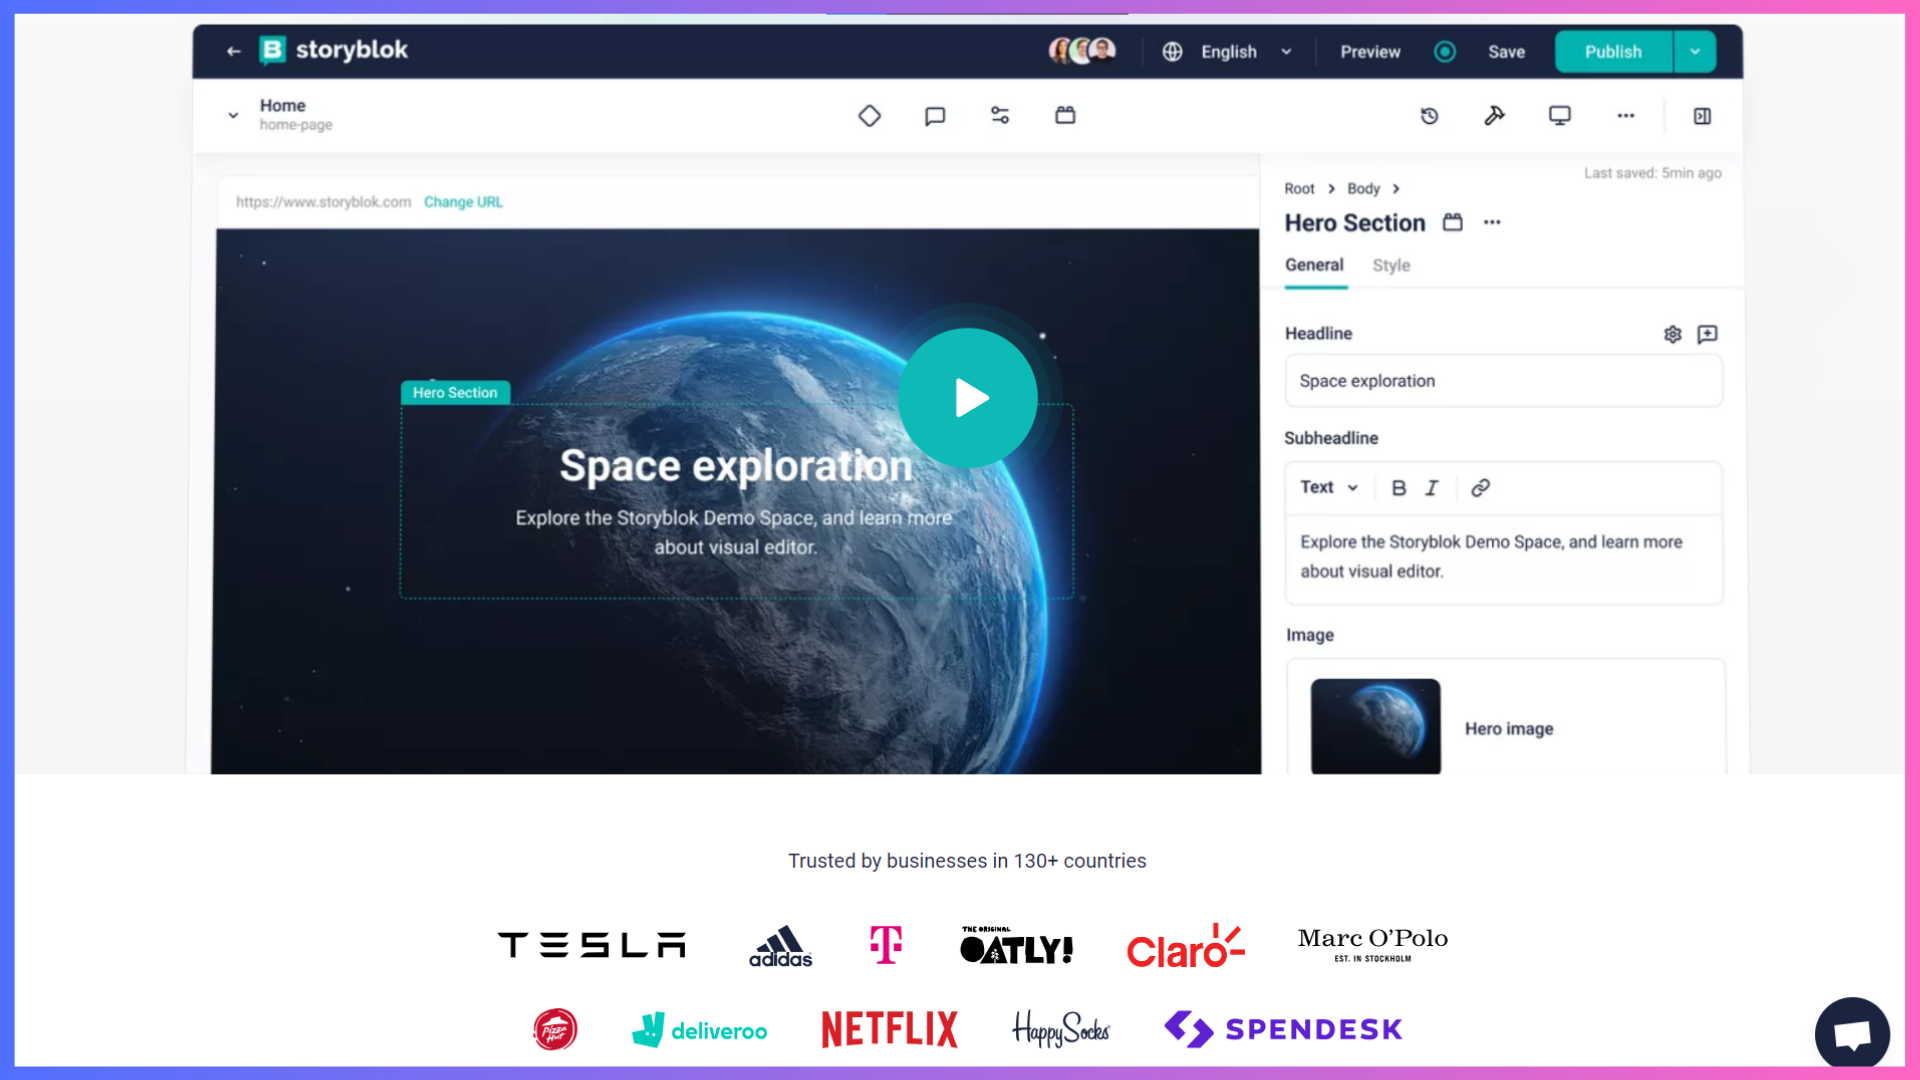Click the version history clock icon
This screenshot has width=1920, height=1080.
tap(1429, 116)
